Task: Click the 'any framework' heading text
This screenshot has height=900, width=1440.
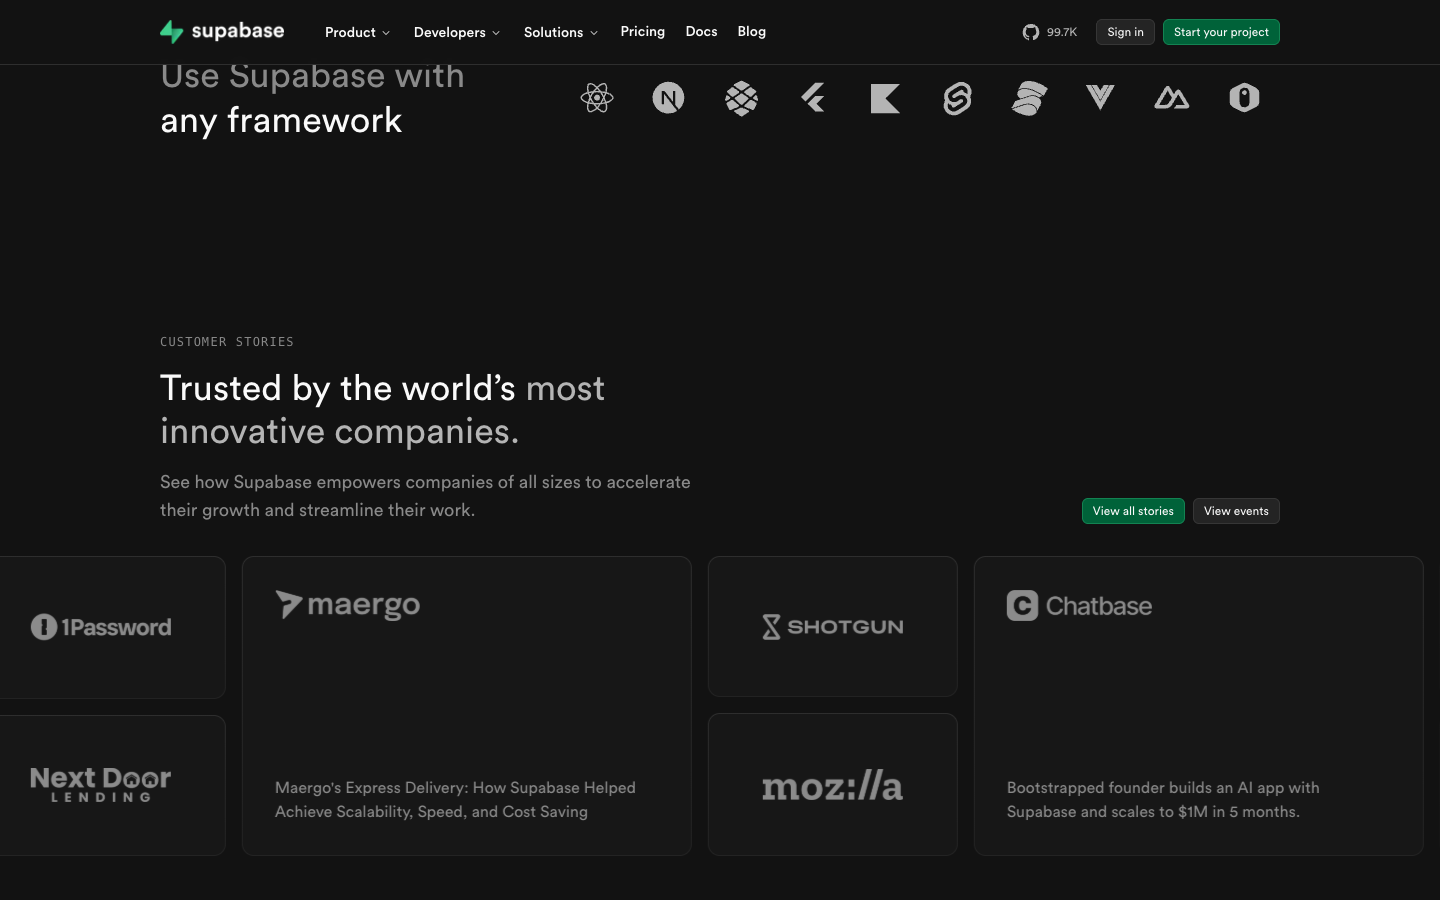Action: (x=281, y=120)
